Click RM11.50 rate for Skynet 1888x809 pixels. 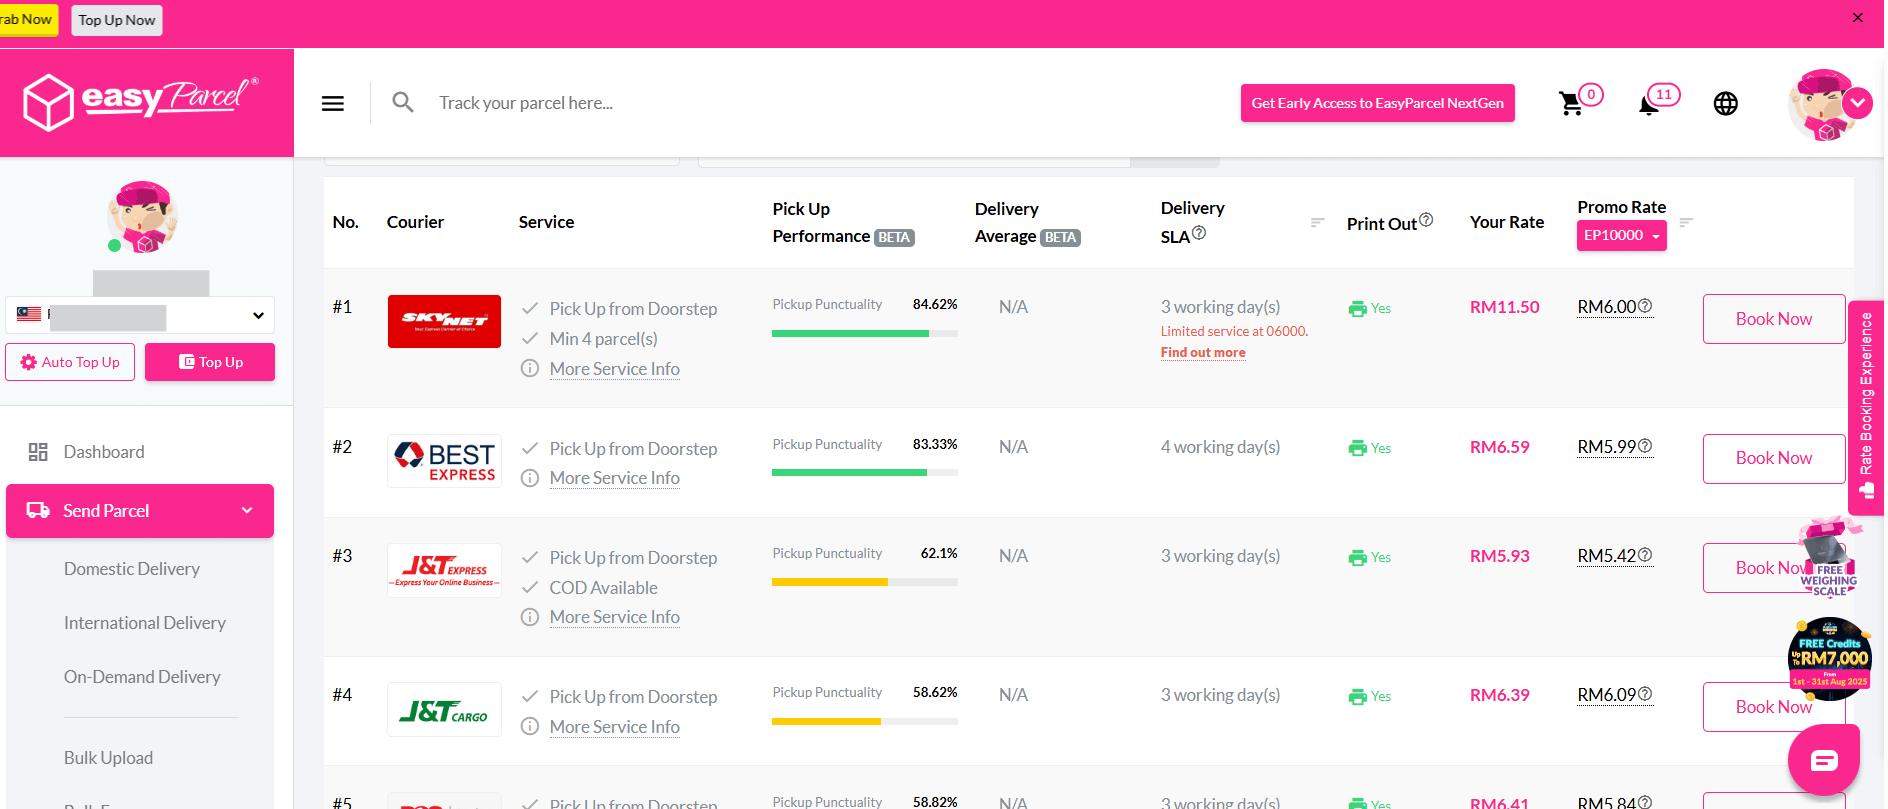(1505, 307)
